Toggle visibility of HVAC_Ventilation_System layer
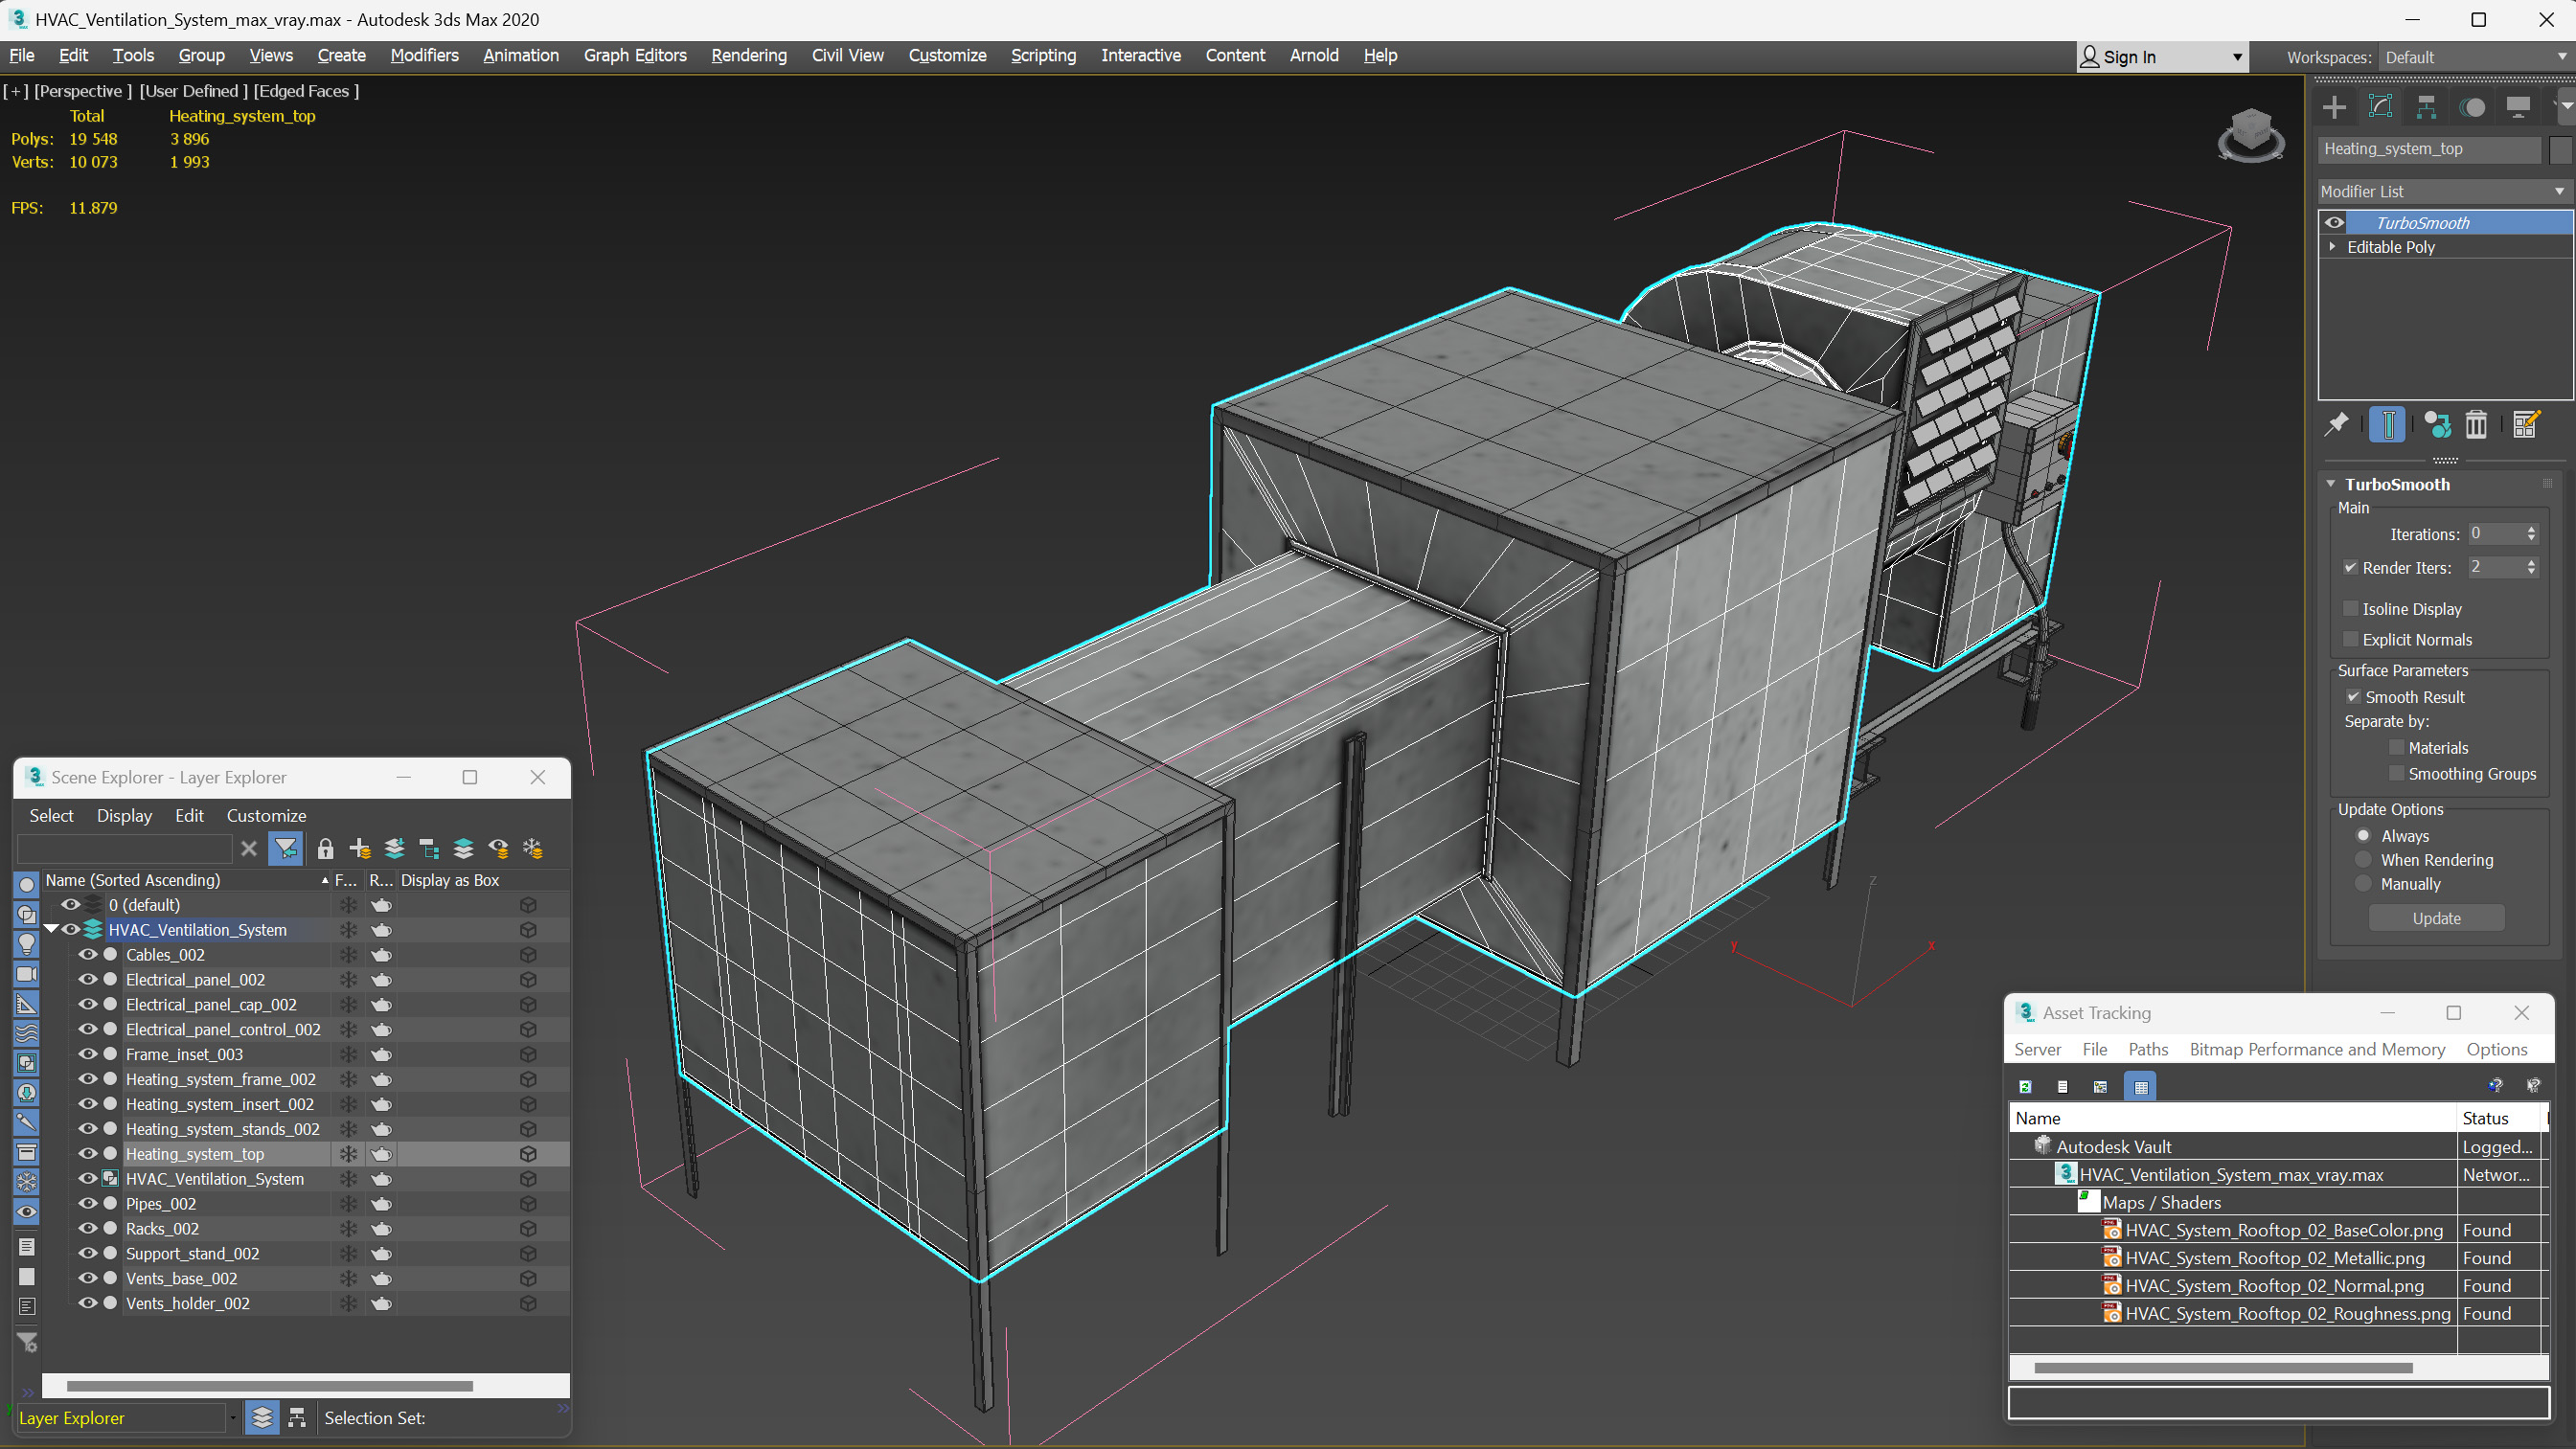The height and width of the screenshot is (1449, 2576). click(71, 929)
